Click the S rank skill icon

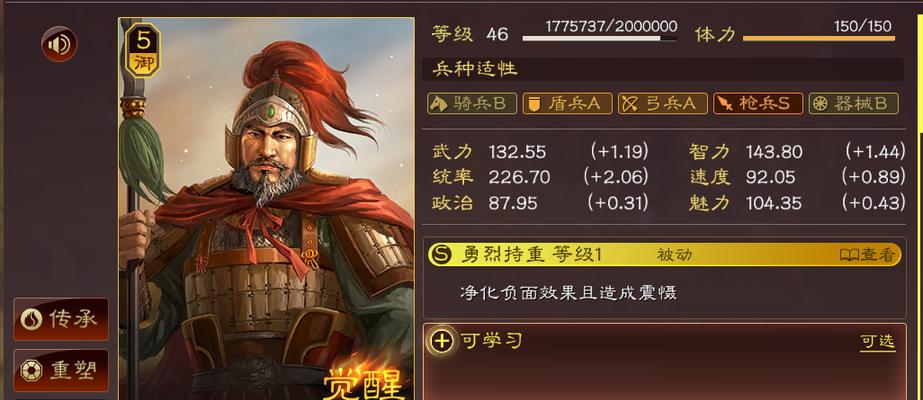[x=440, y=255]
